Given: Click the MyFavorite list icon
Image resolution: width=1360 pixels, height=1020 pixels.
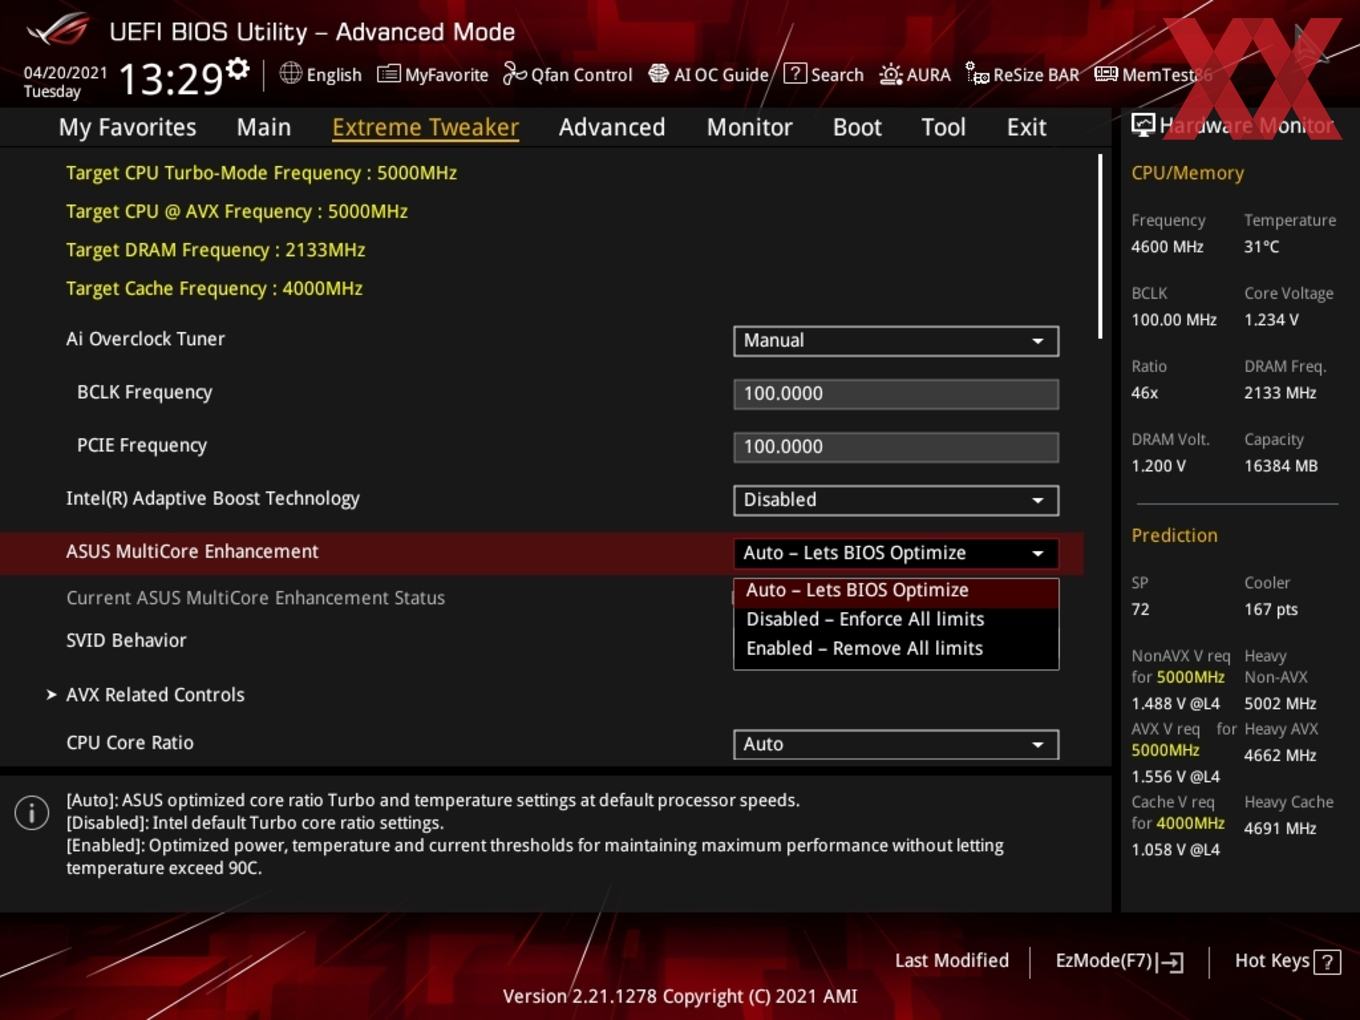Looking at the screenshot, I should tap(388, 74).
